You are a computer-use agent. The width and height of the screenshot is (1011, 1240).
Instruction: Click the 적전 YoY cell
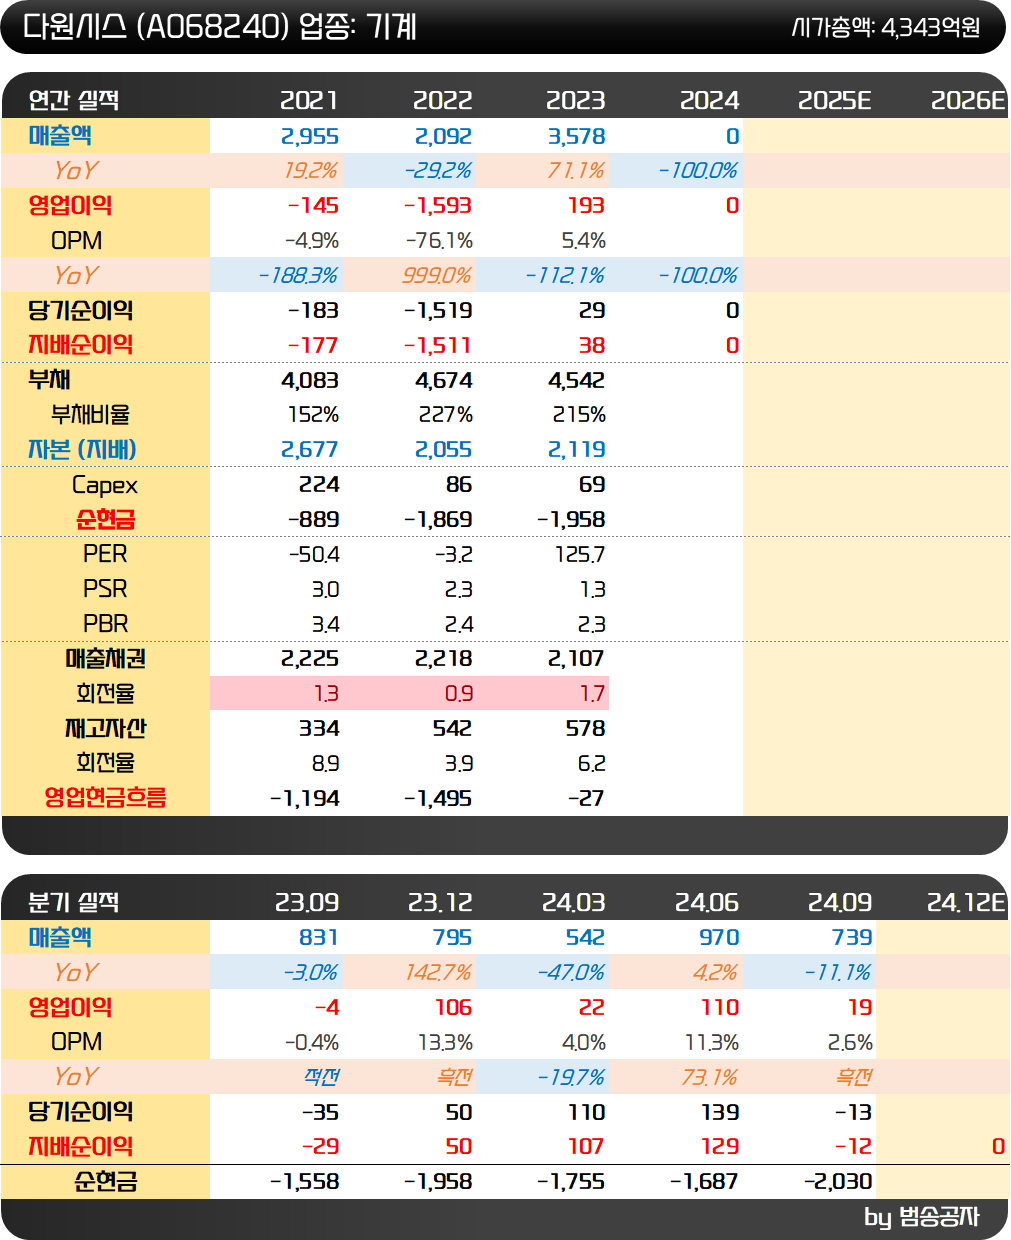click(x=321, y=1077)
